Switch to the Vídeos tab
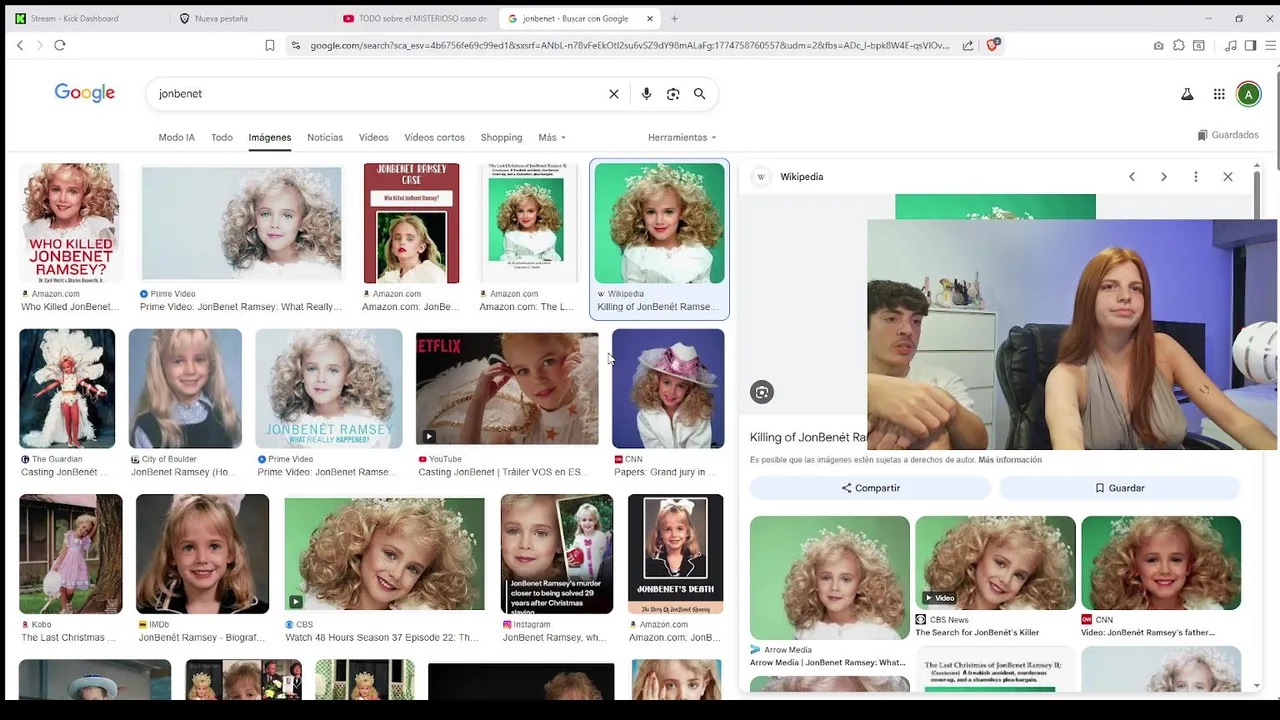 point(373,137)
